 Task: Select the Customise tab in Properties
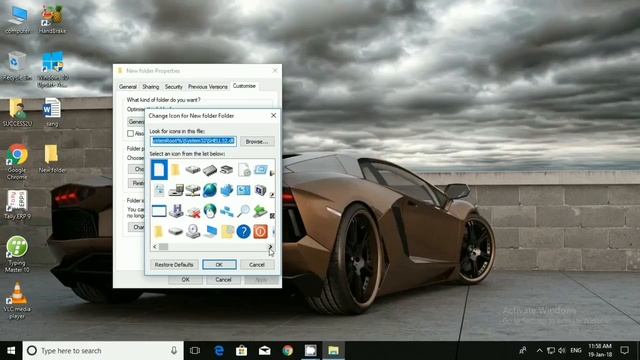pos(244,86)
